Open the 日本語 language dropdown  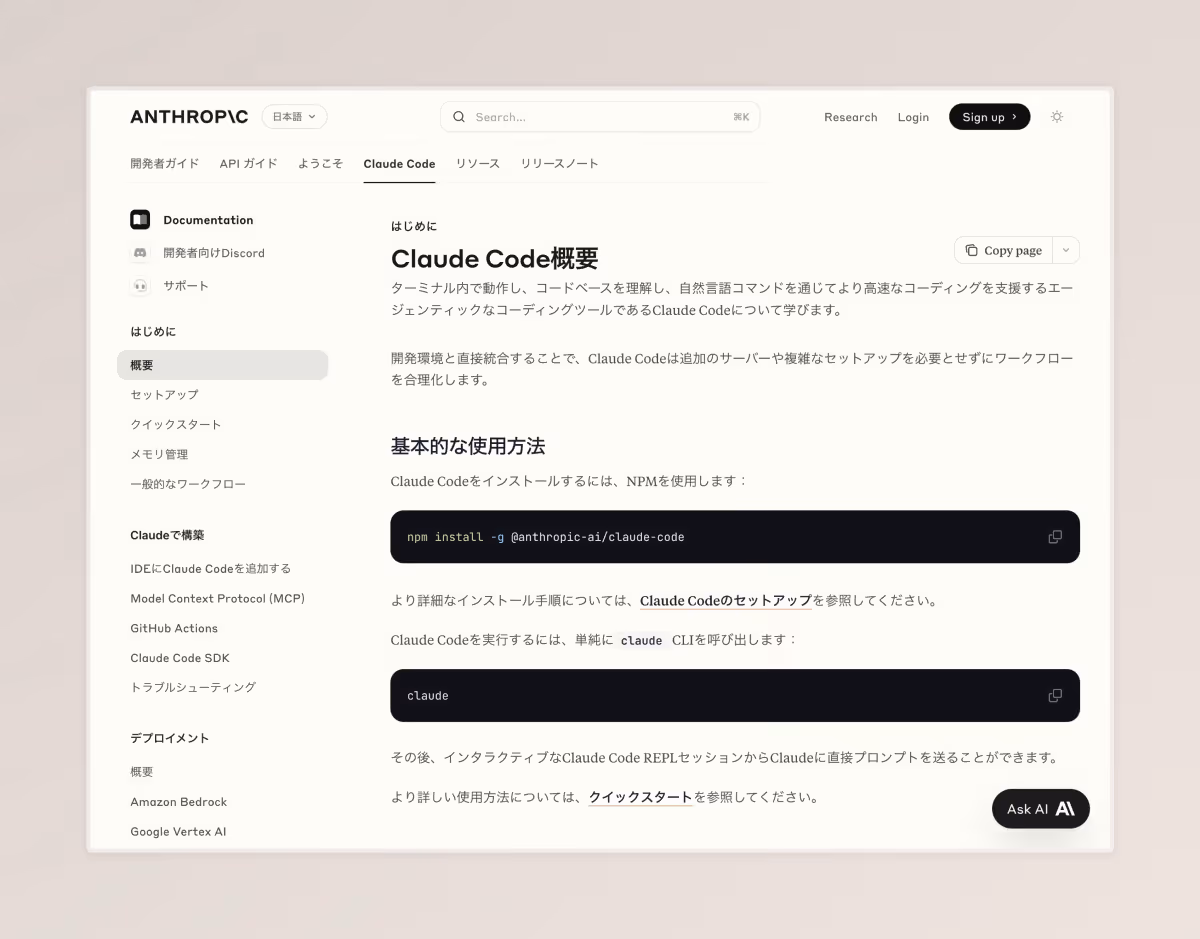pyautogui.click(x=294, y=117)
